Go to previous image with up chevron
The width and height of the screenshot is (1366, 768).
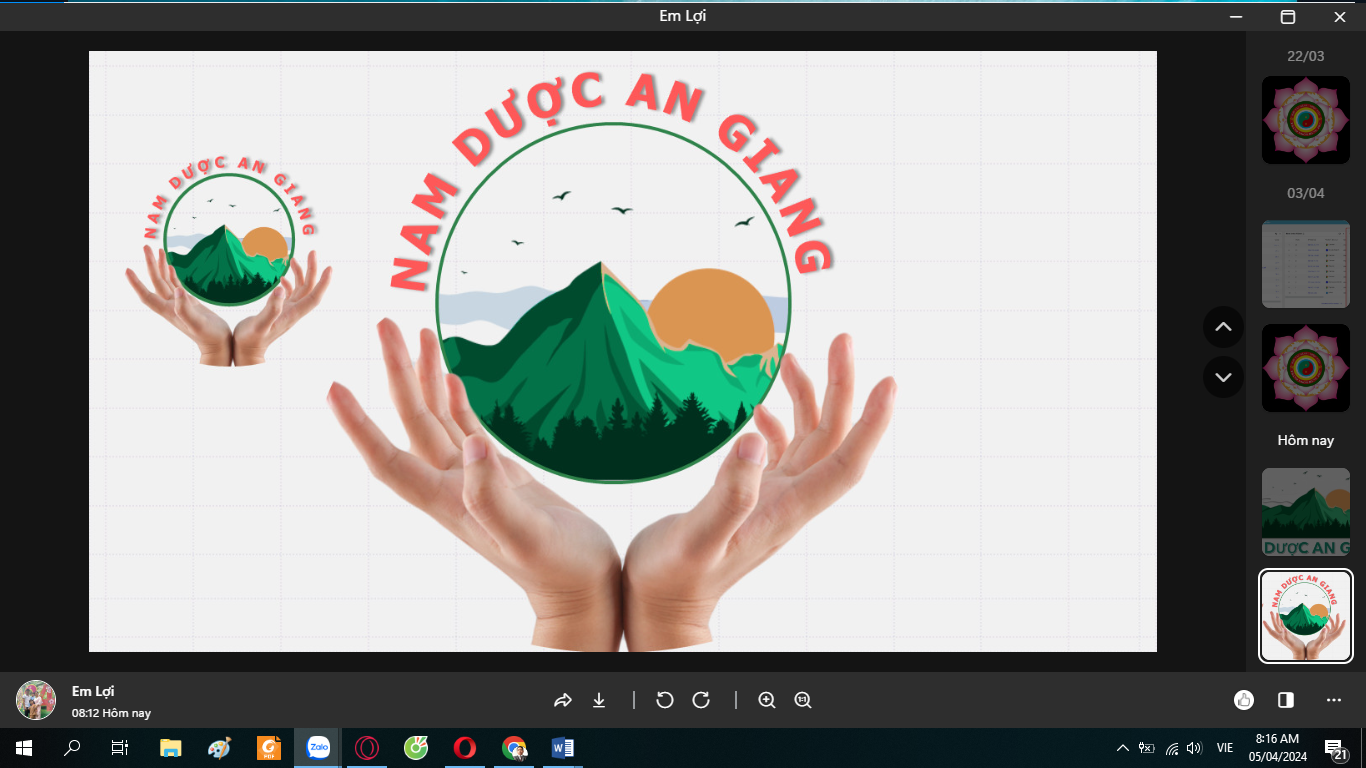pos(1223,327)
